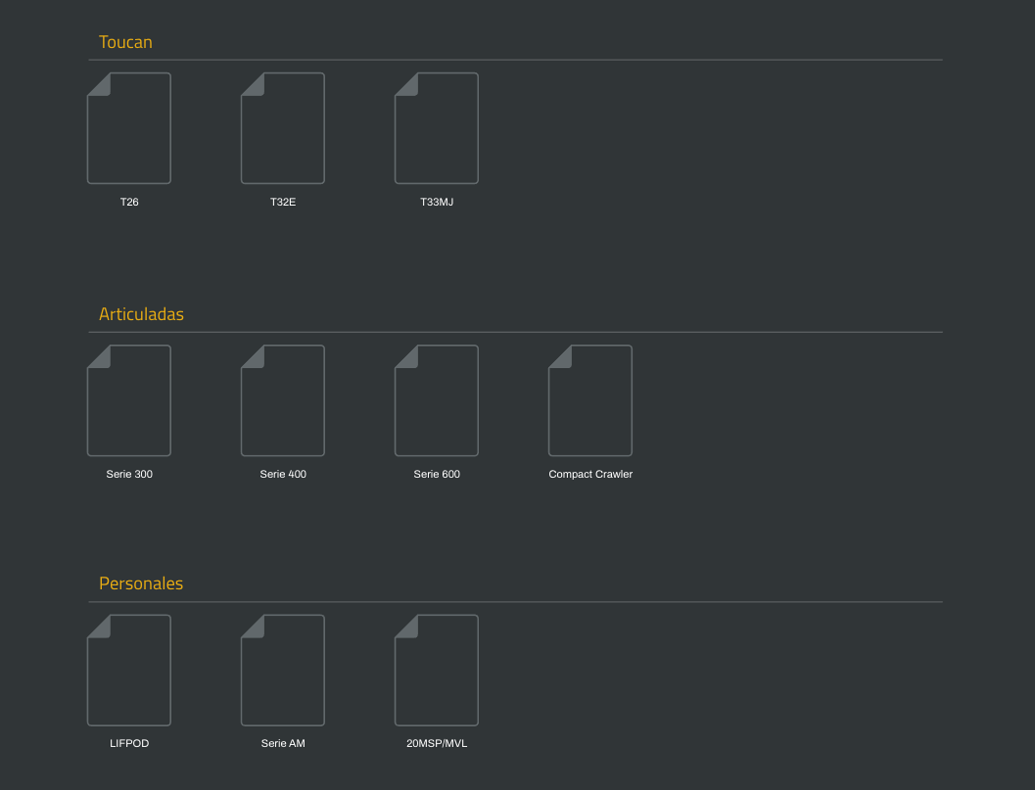Open the Compact Crawler document
The image size is (1035, 790).
tap(590, 400)
